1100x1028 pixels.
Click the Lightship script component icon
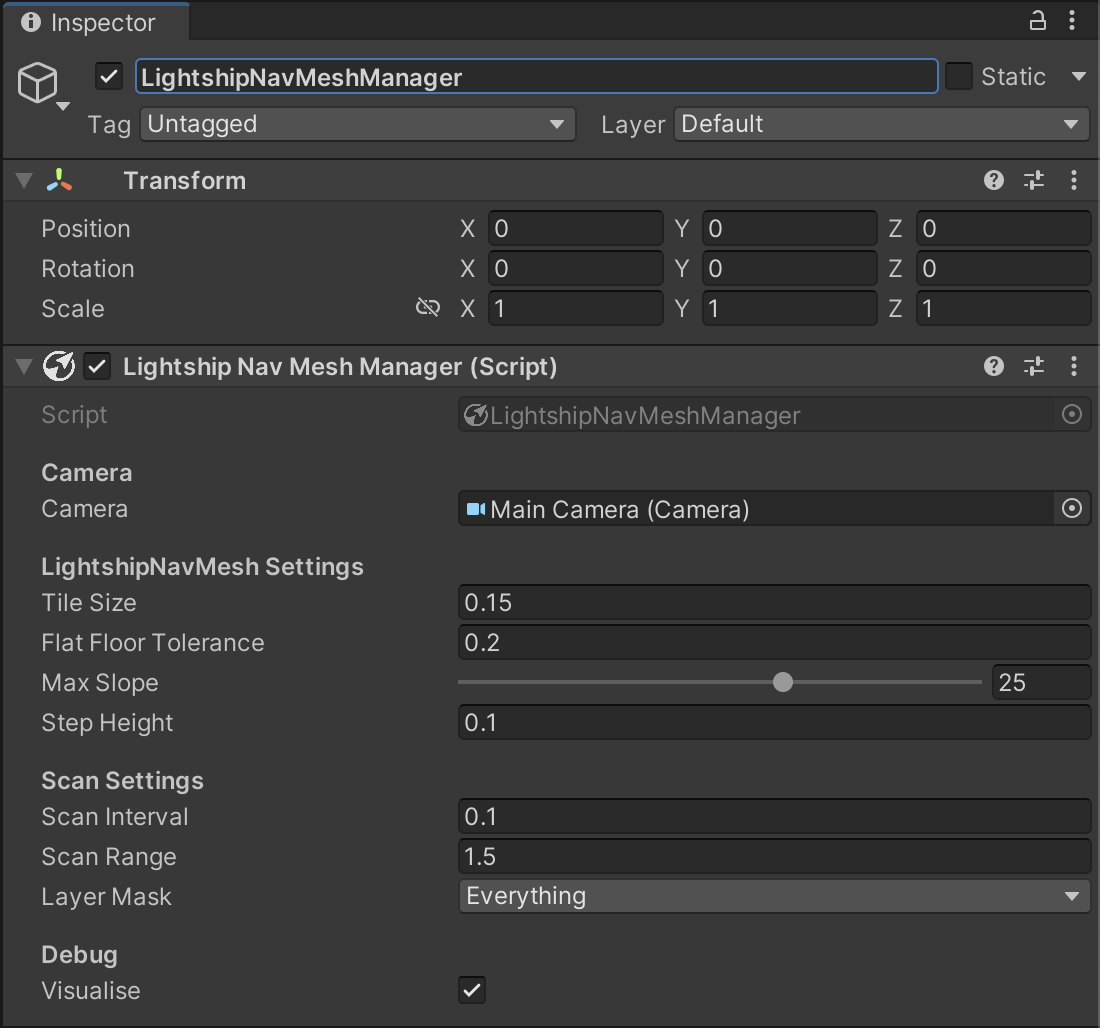(x=59, y=366)
